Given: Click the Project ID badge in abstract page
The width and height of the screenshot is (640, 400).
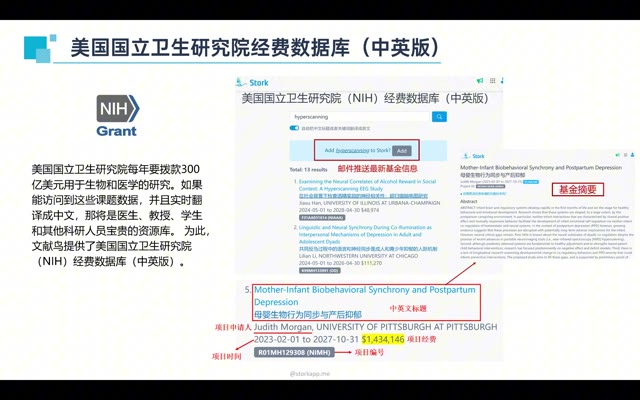Looking at the screenshot, I should coord(490,186).
